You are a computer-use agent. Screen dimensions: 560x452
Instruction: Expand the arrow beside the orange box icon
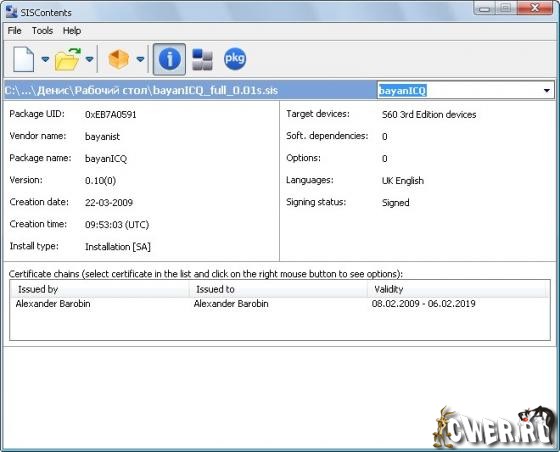[x=141, y=59]
